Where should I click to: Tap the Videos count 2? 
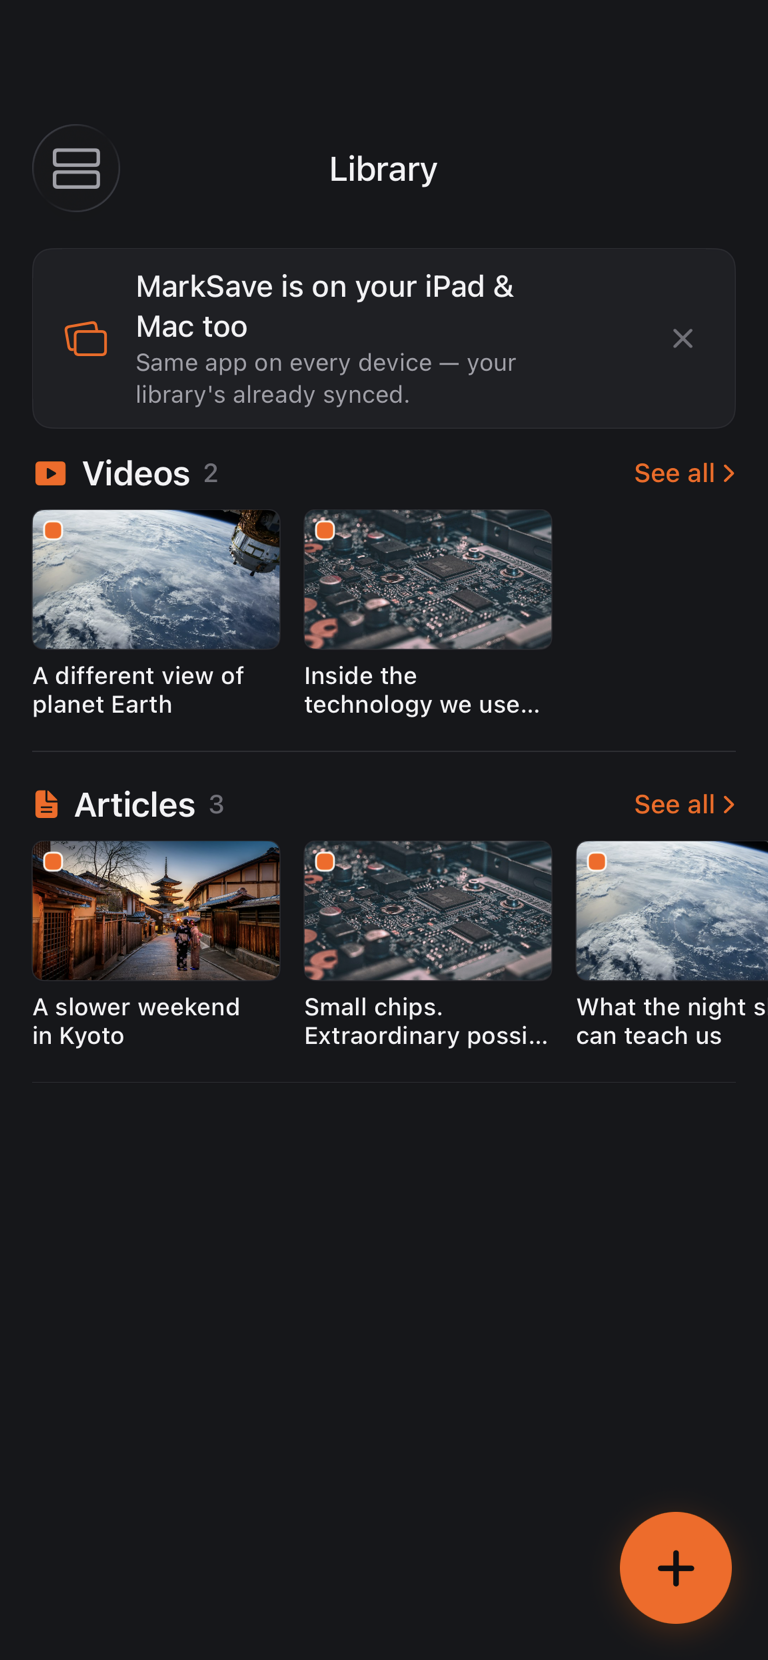pyautogui.click(x=211, y=473)
